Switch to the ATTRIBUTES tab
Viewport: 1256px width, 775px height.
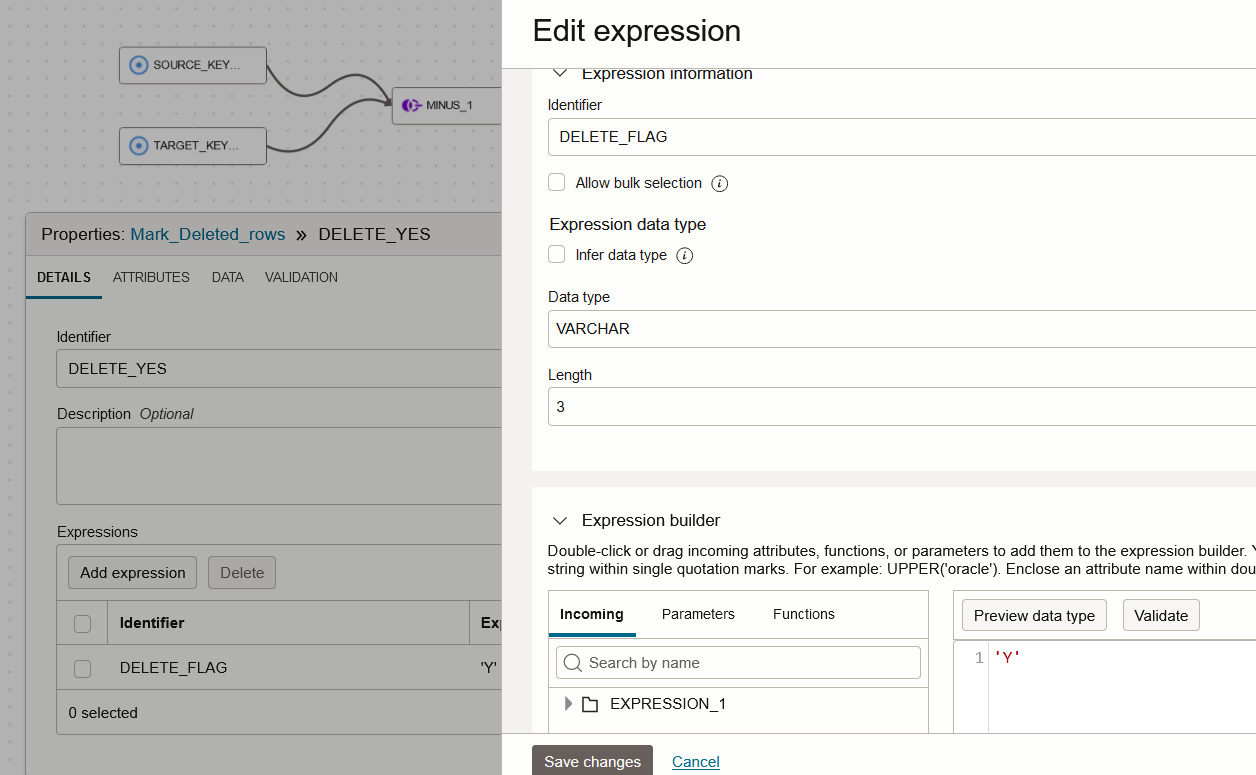(x=150, y=277)
